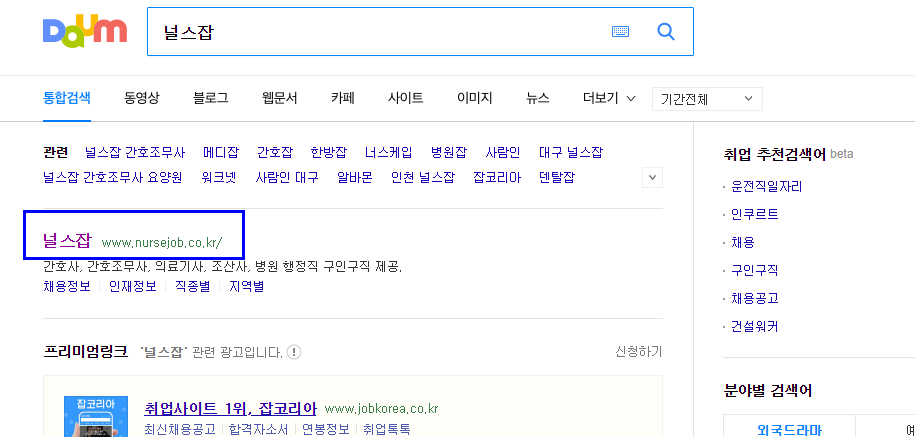Click recommended keyword 채용
The image size is (915, 437).
click(742, 243)
